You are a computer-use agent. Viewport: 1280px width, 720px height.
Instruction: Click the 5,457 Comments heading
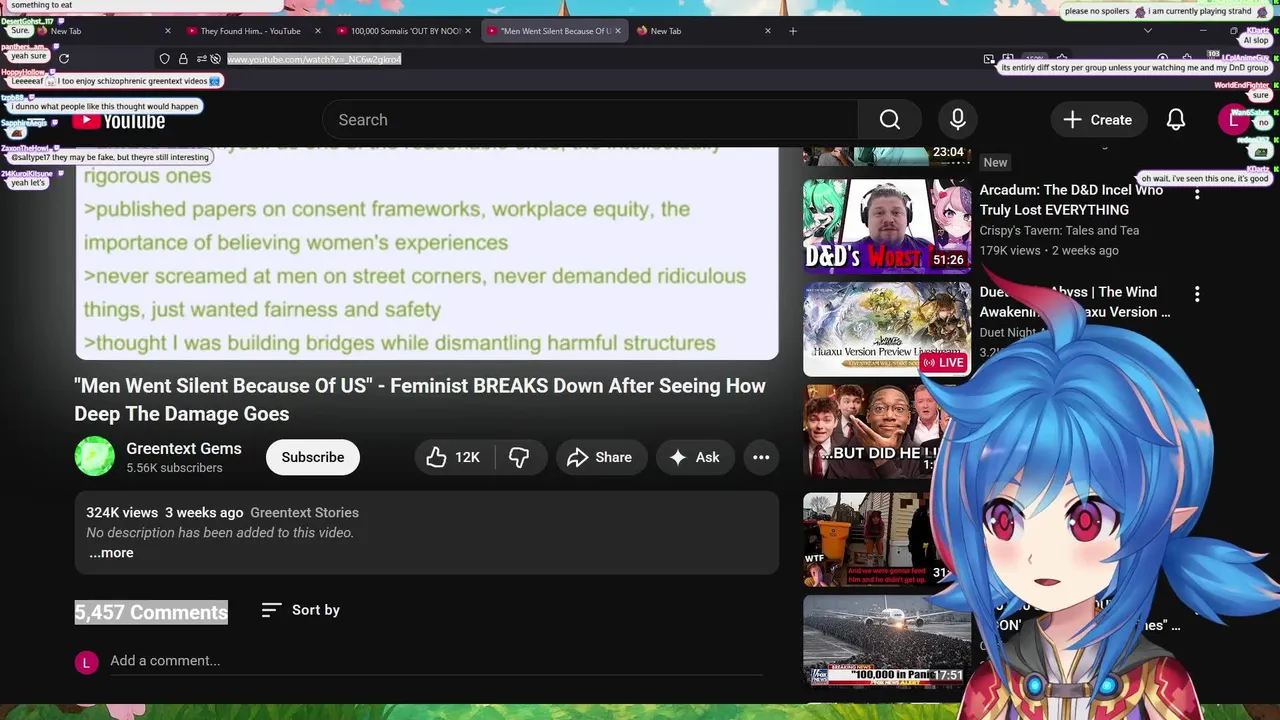click(151, 612)
